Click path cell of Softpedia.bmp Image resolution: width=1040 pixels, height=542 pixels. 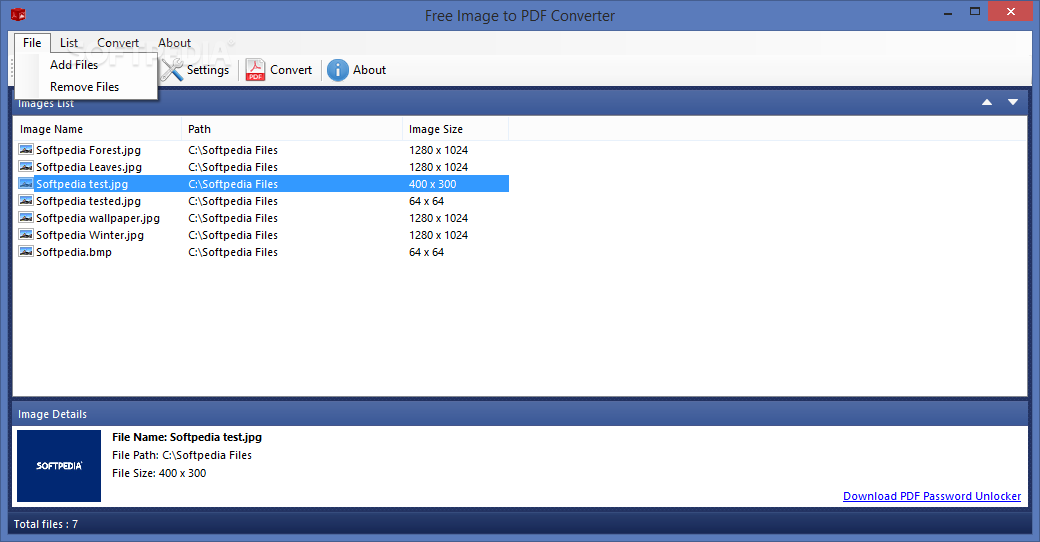[x=233, y=252]
